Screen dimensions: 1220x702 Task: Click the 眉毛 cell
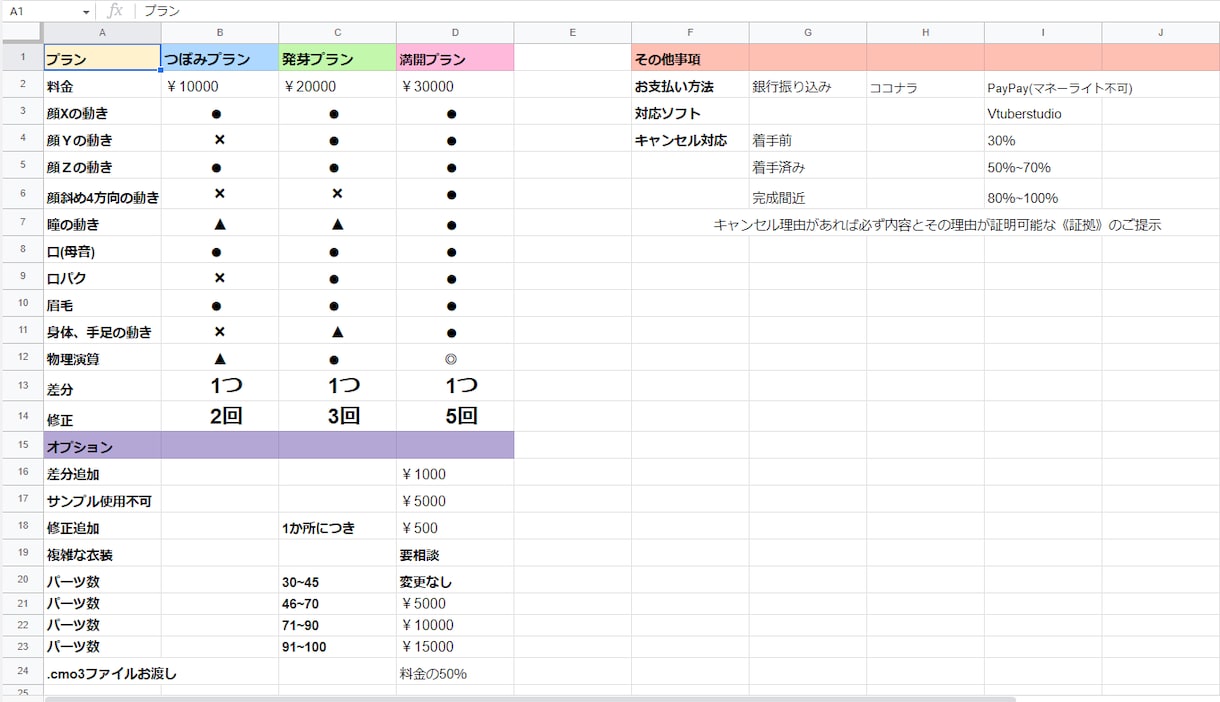[x=103, y=305]
